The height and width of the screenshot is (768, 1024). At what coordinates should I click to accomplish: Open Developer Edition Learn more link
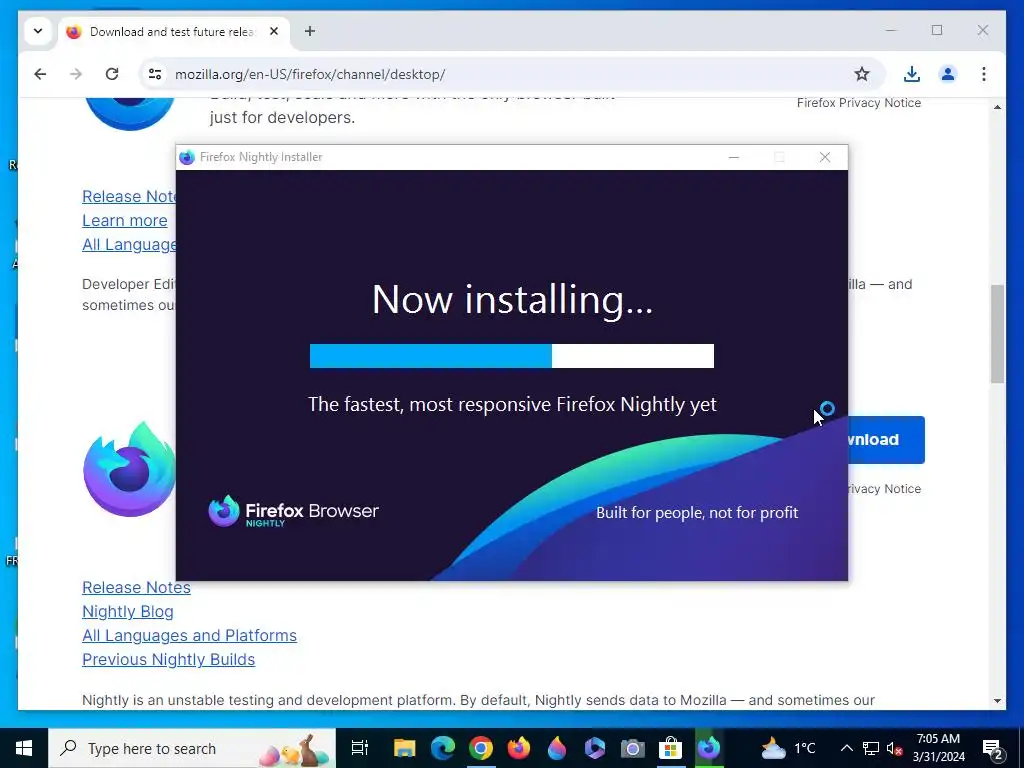[125, 221]
